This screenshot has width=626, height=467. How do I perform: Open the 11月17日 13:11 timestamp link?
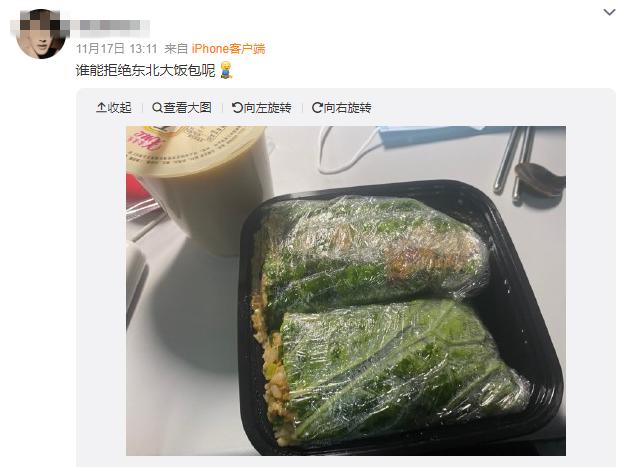(x=117, y=49)
